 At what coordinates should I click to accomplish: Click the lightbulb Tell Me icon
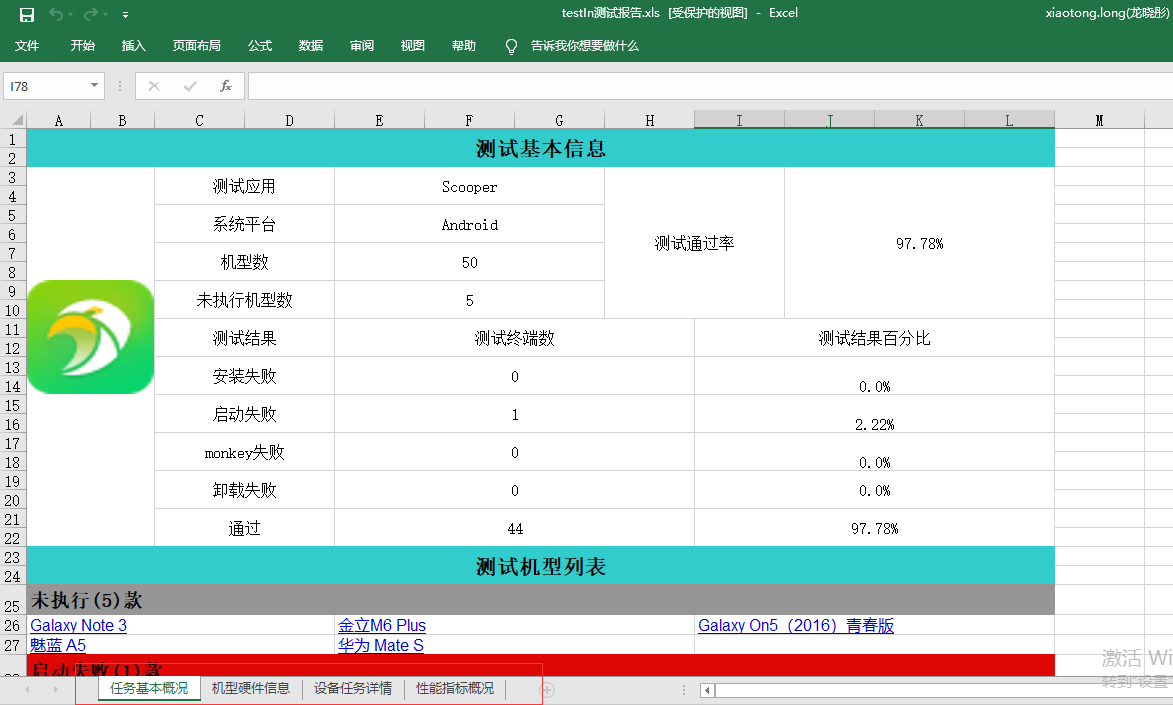(x=511, y=46)
